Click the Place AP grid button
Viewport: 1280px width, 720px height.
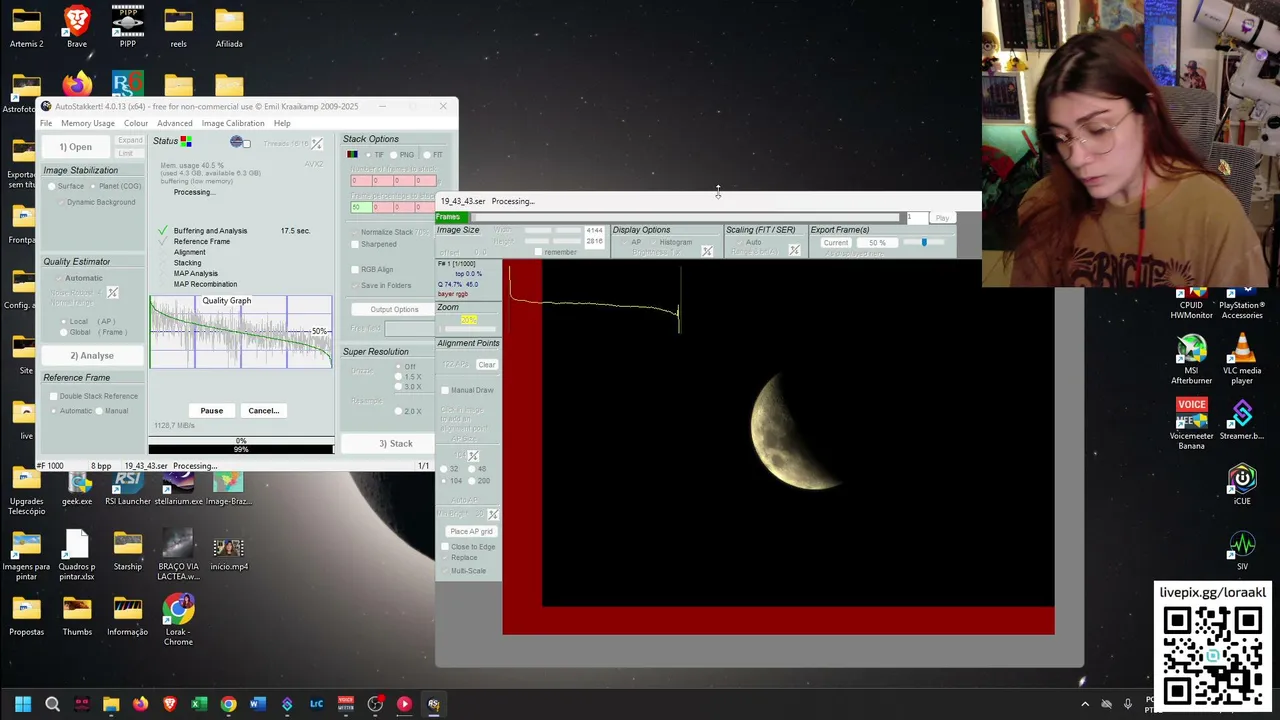471,531
